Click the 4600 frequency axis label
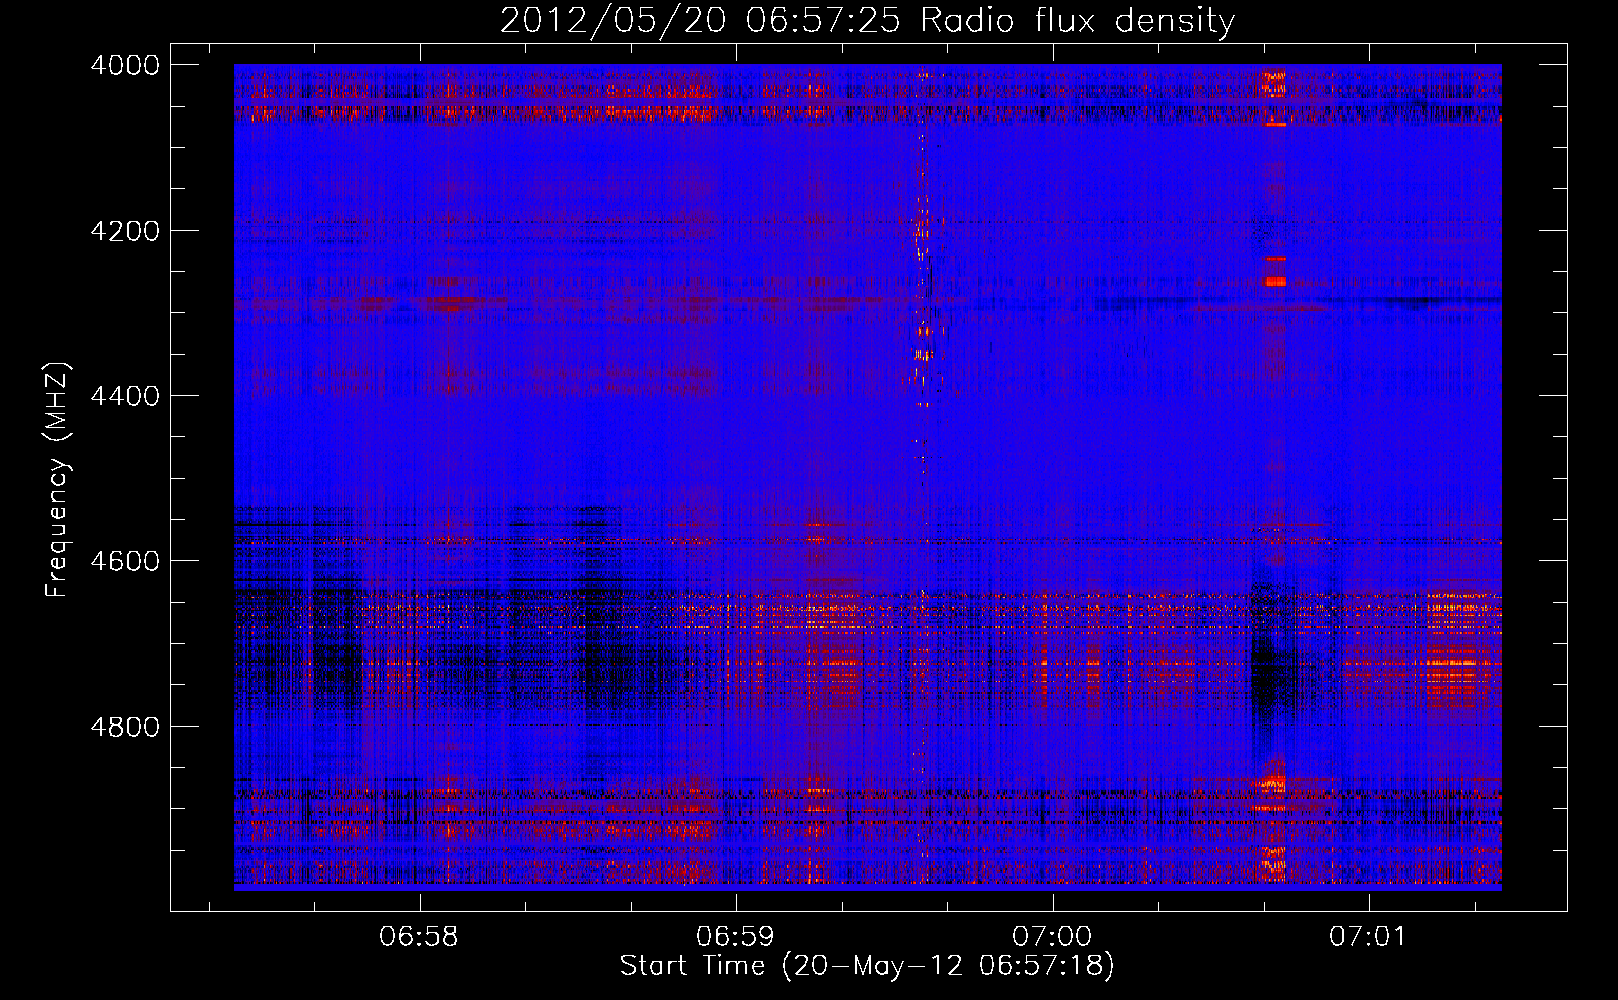The height and width of the screenshot is (1000, 1618). pos(125,561)
